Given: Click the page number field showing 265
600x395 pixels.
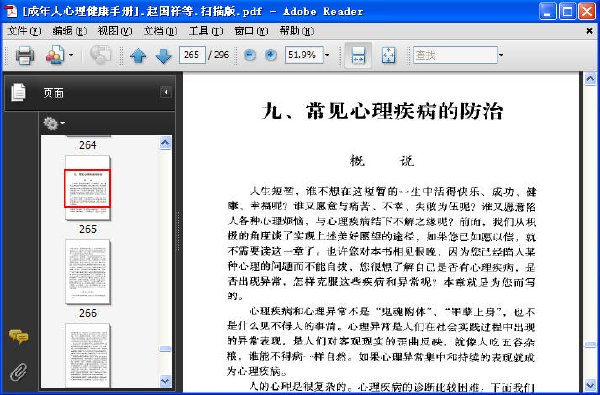Looking at the screenshot, I should coord(192,55).
